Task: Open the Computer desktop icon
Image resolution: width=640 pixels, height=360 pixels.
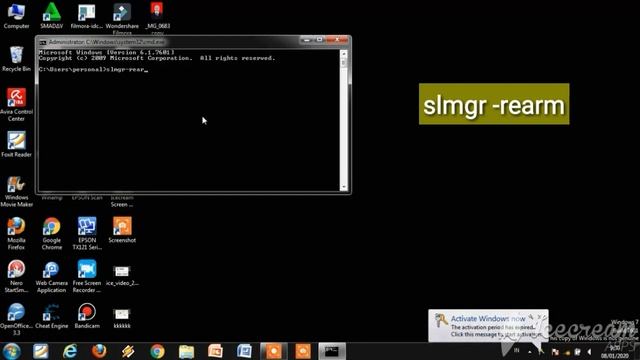Action: click(16, 16)
